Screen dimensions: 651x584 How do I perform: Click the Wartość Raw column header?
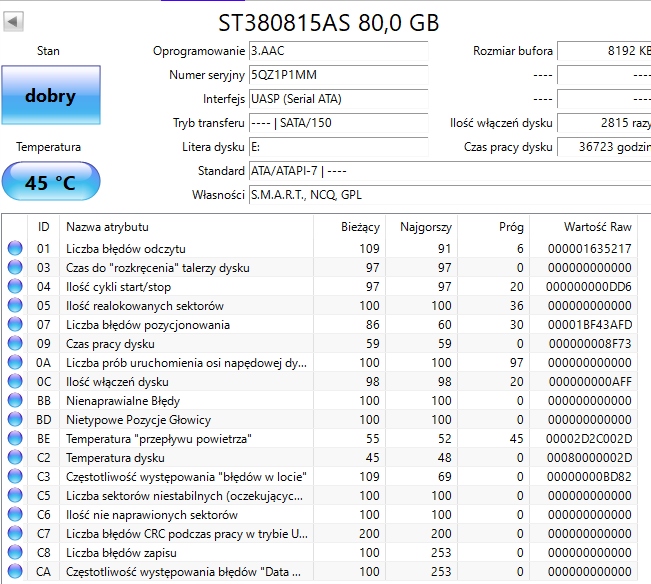pyautogui.click(x=597, y=227)
